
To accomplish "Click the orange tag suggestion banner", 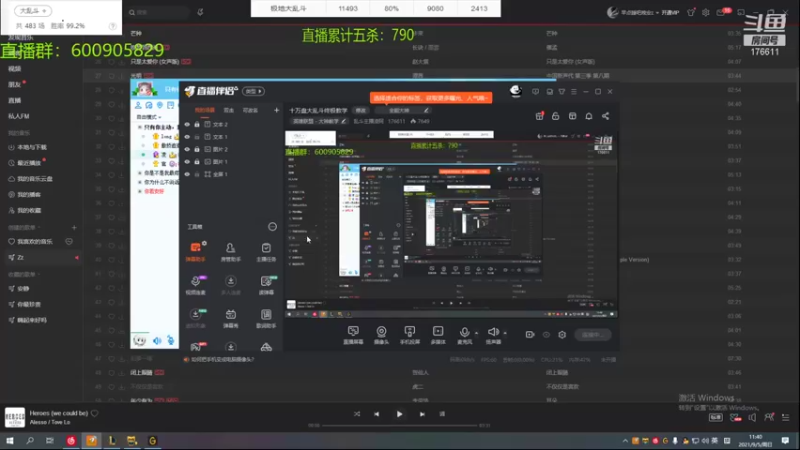I will point(431,98).
